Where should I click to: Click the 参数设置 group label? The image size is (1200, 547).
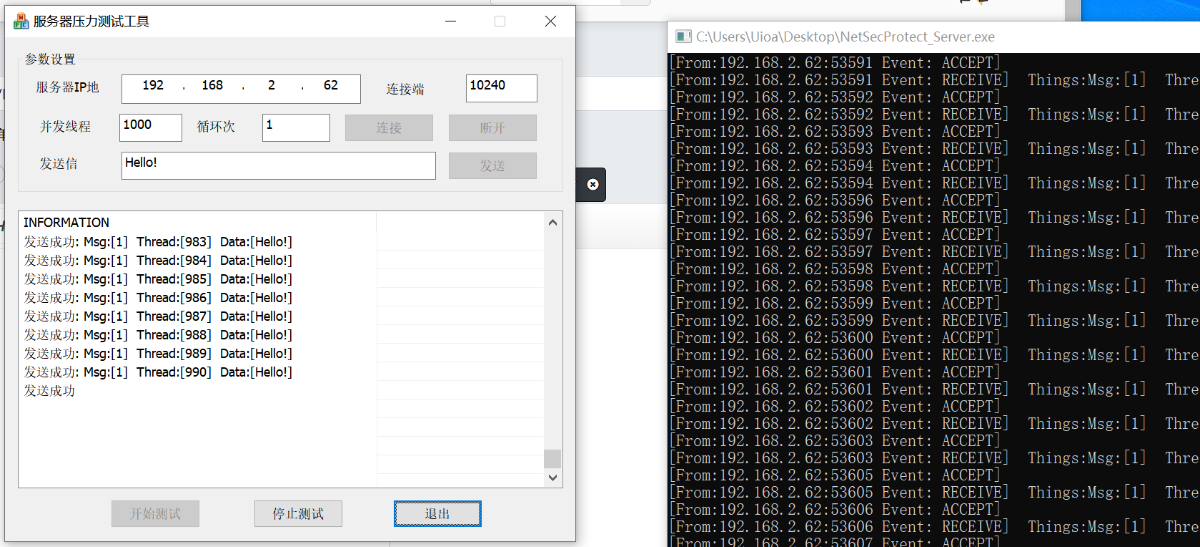coord(50,60)
